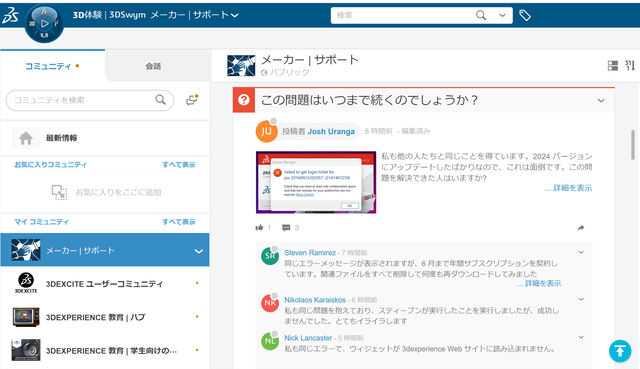Screen dimensions: 640x369
Task: Expand the search options dropdown arrow
Action: (x=502, y=16)
